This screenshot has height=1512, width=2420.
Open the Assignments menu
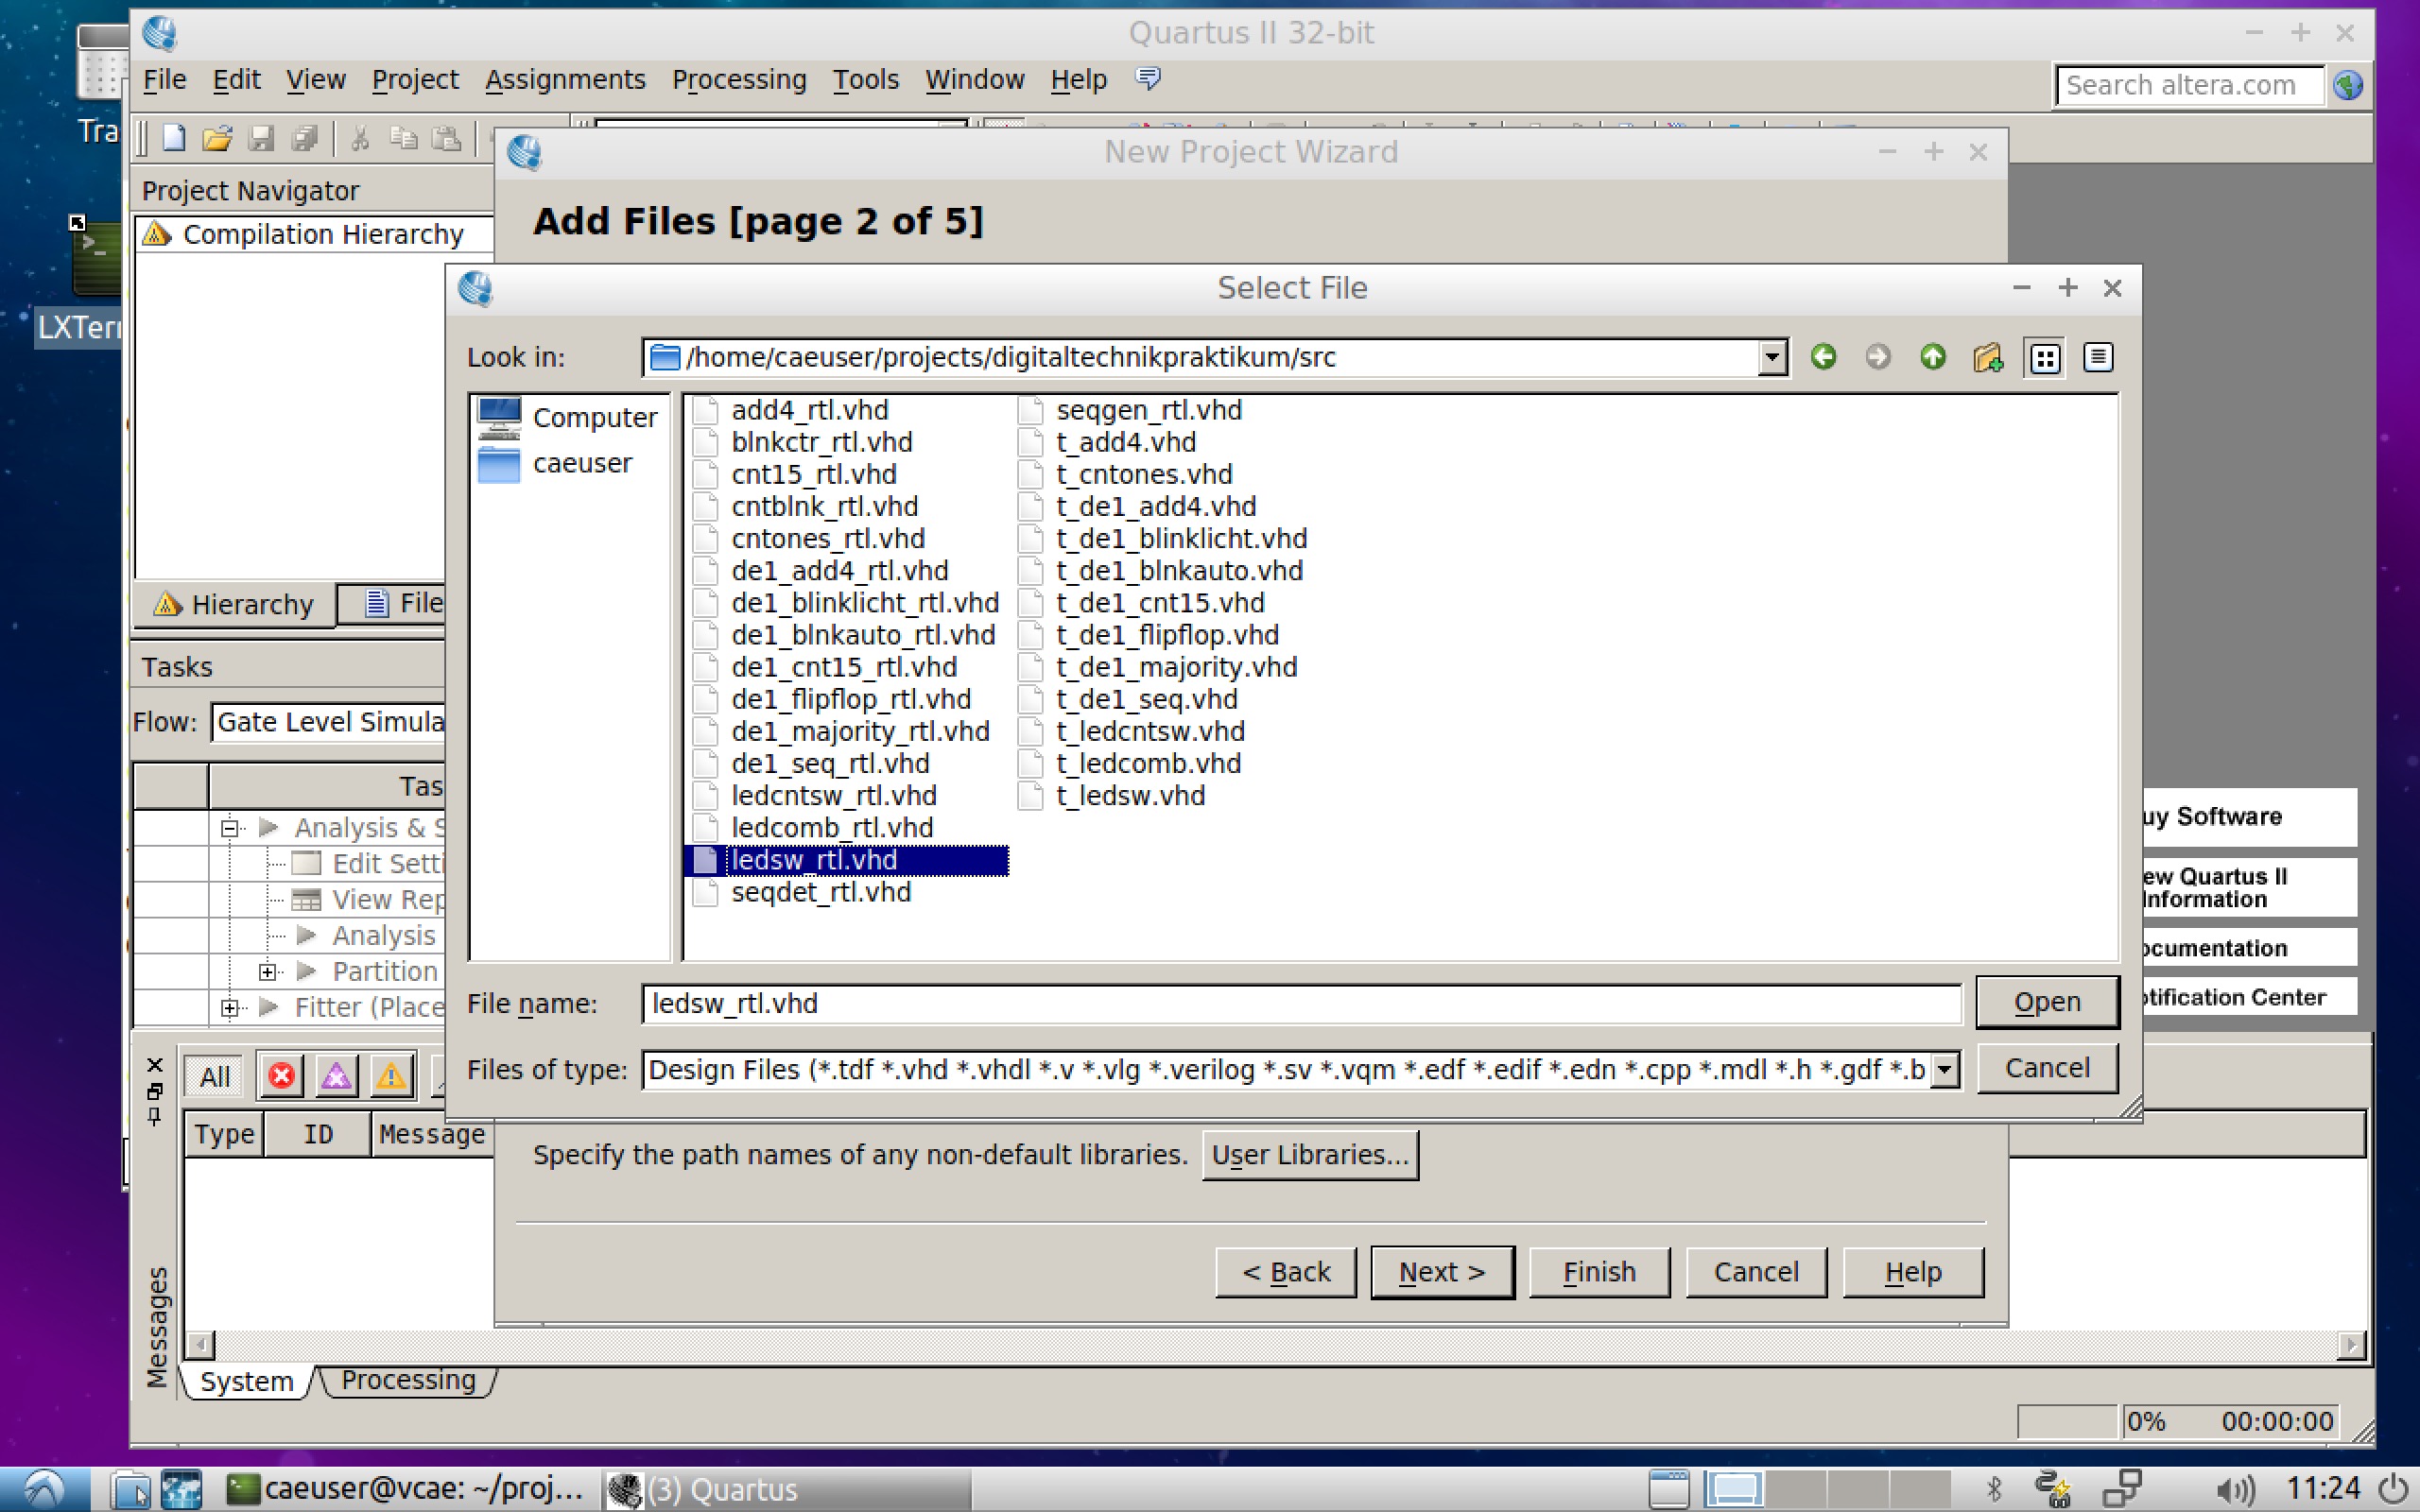coord(565,79)
